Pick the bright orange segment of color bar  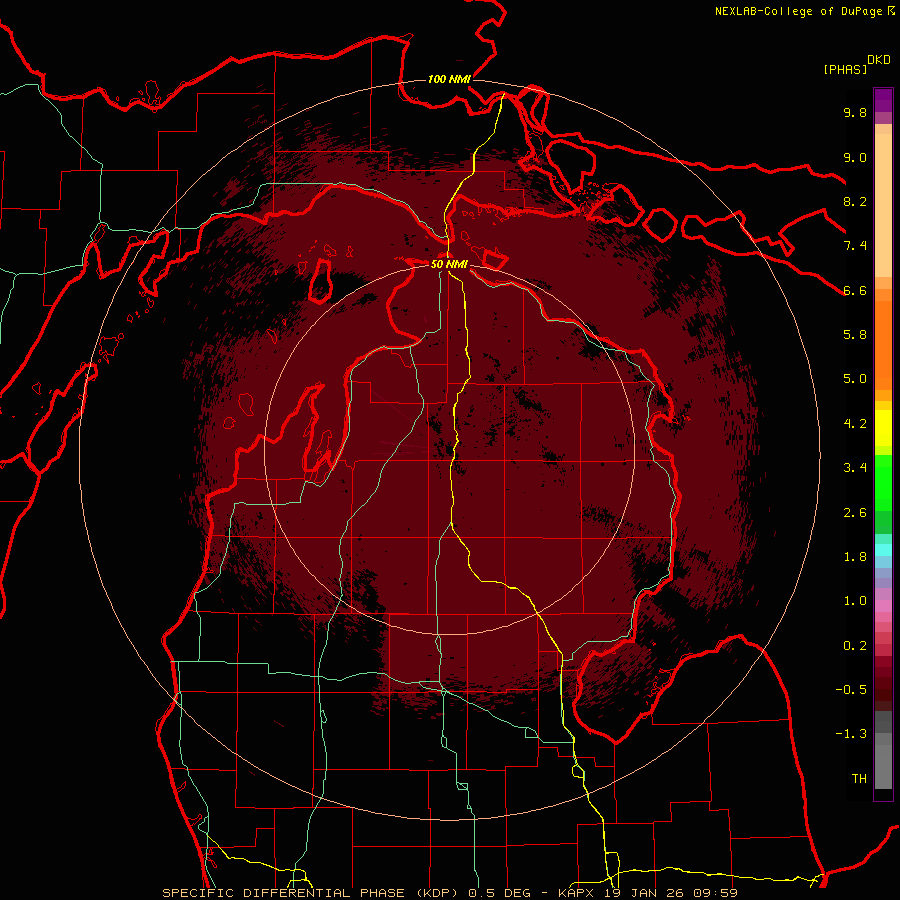[x=883, y=346]
